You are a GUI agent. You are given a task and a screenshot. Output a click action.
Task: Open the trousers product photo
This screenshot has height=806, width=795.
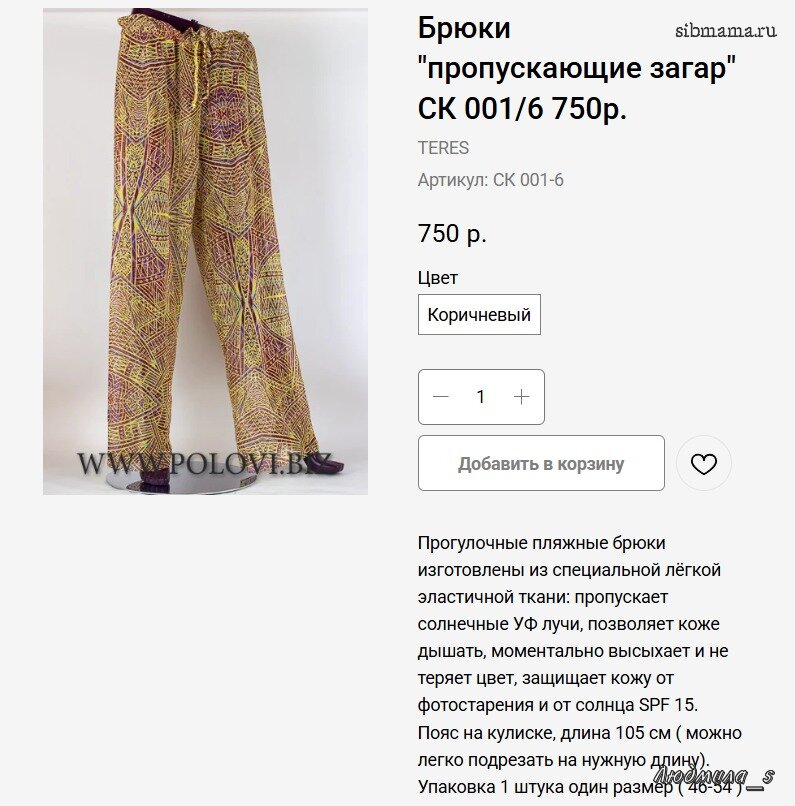[206, 251]
